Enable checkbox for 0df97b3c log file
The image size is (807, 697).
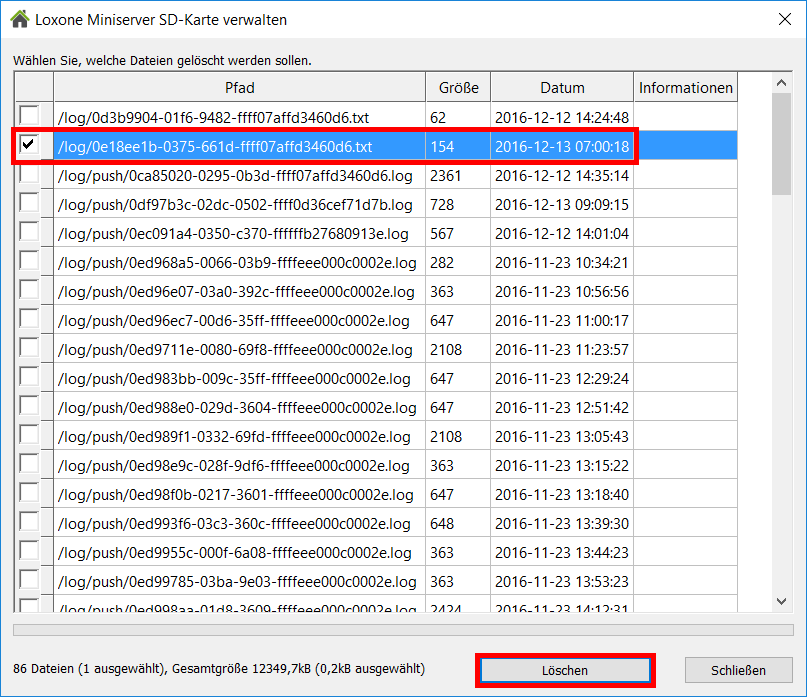29,204
